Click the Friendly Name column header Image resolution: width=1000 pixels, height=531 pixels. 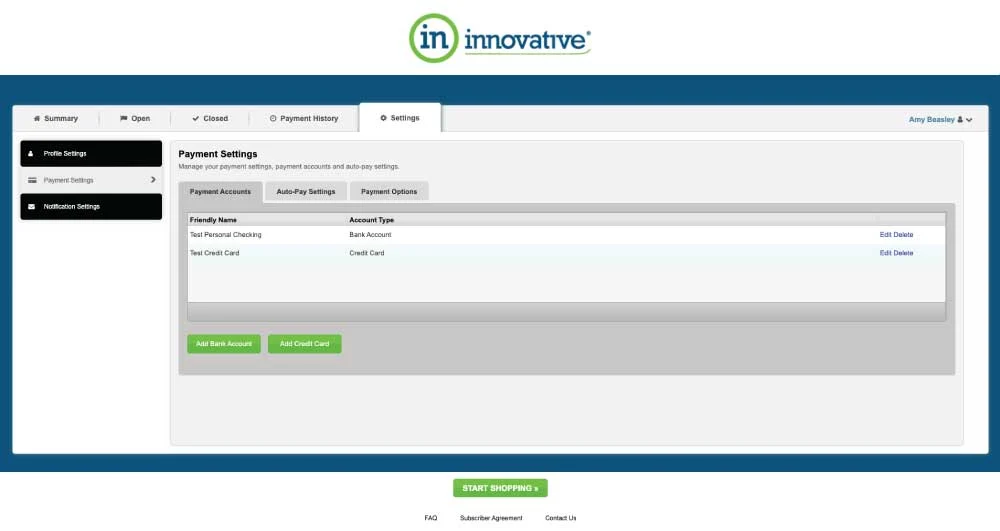[x=213, y=220]
